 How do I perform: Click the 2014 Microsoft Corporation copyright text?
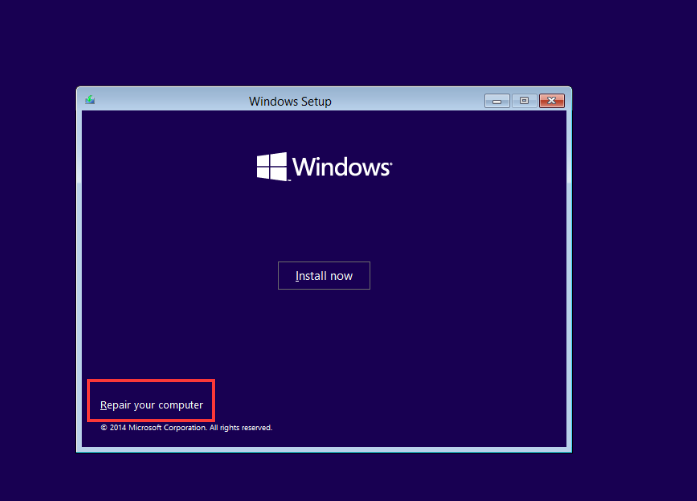pos(186,428)
